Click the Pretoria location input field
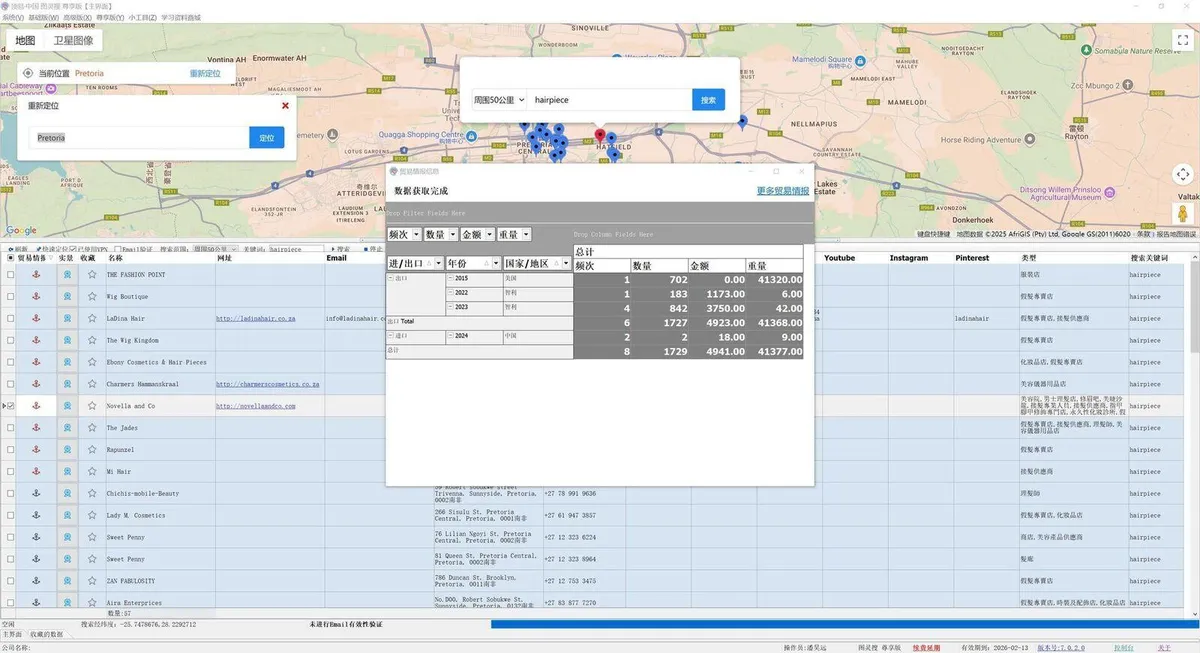The height and width of the screenshot is (653, 1200). (x=139, y=138)
